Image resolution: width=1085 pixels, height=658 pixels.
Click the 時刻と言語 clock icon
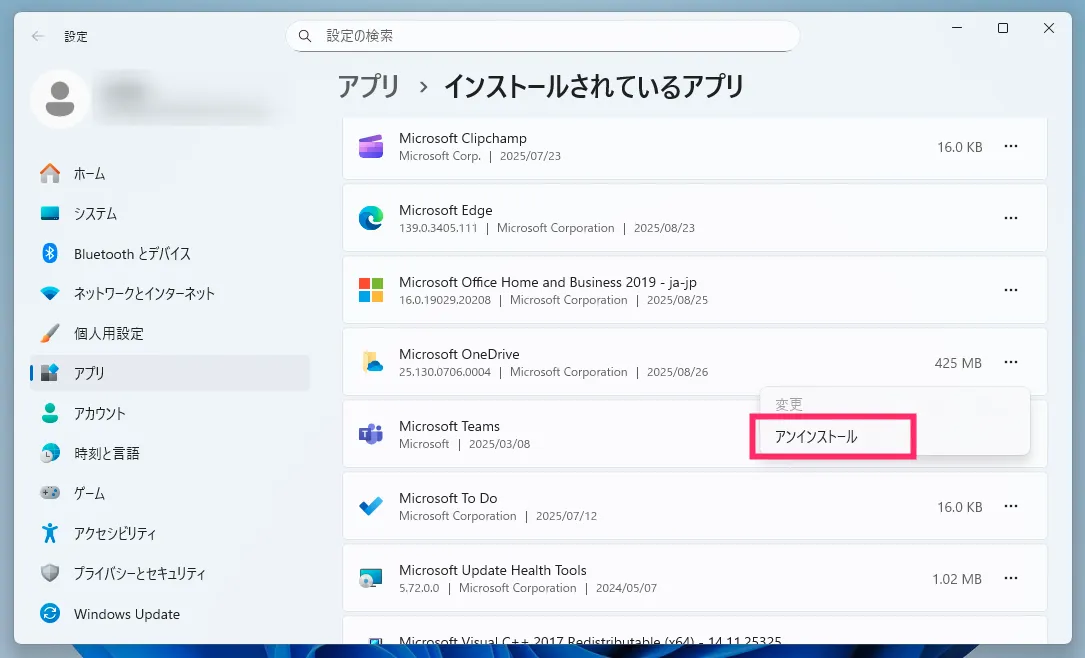pyautogui.click(x=50, y=453)
